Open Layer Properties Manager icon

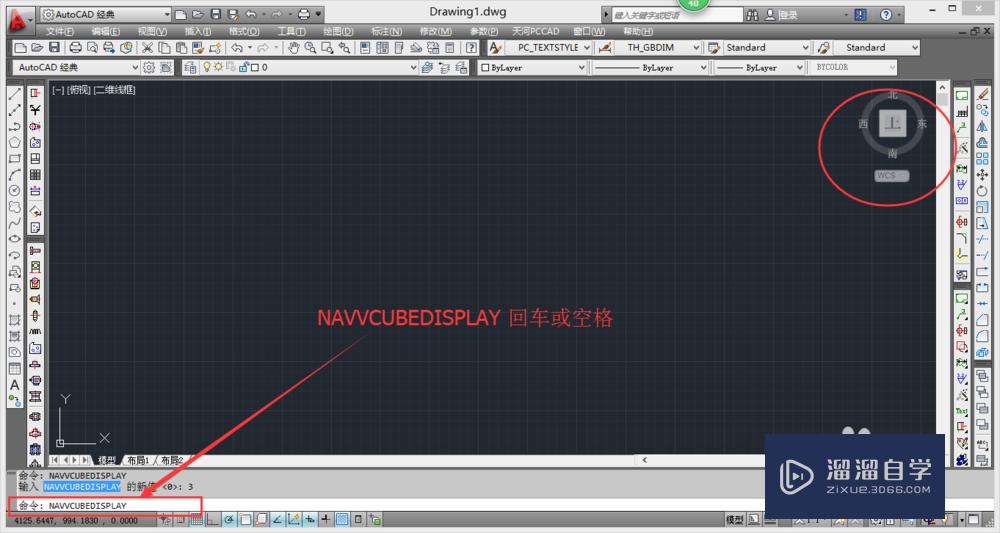click(x=189, y=67)
